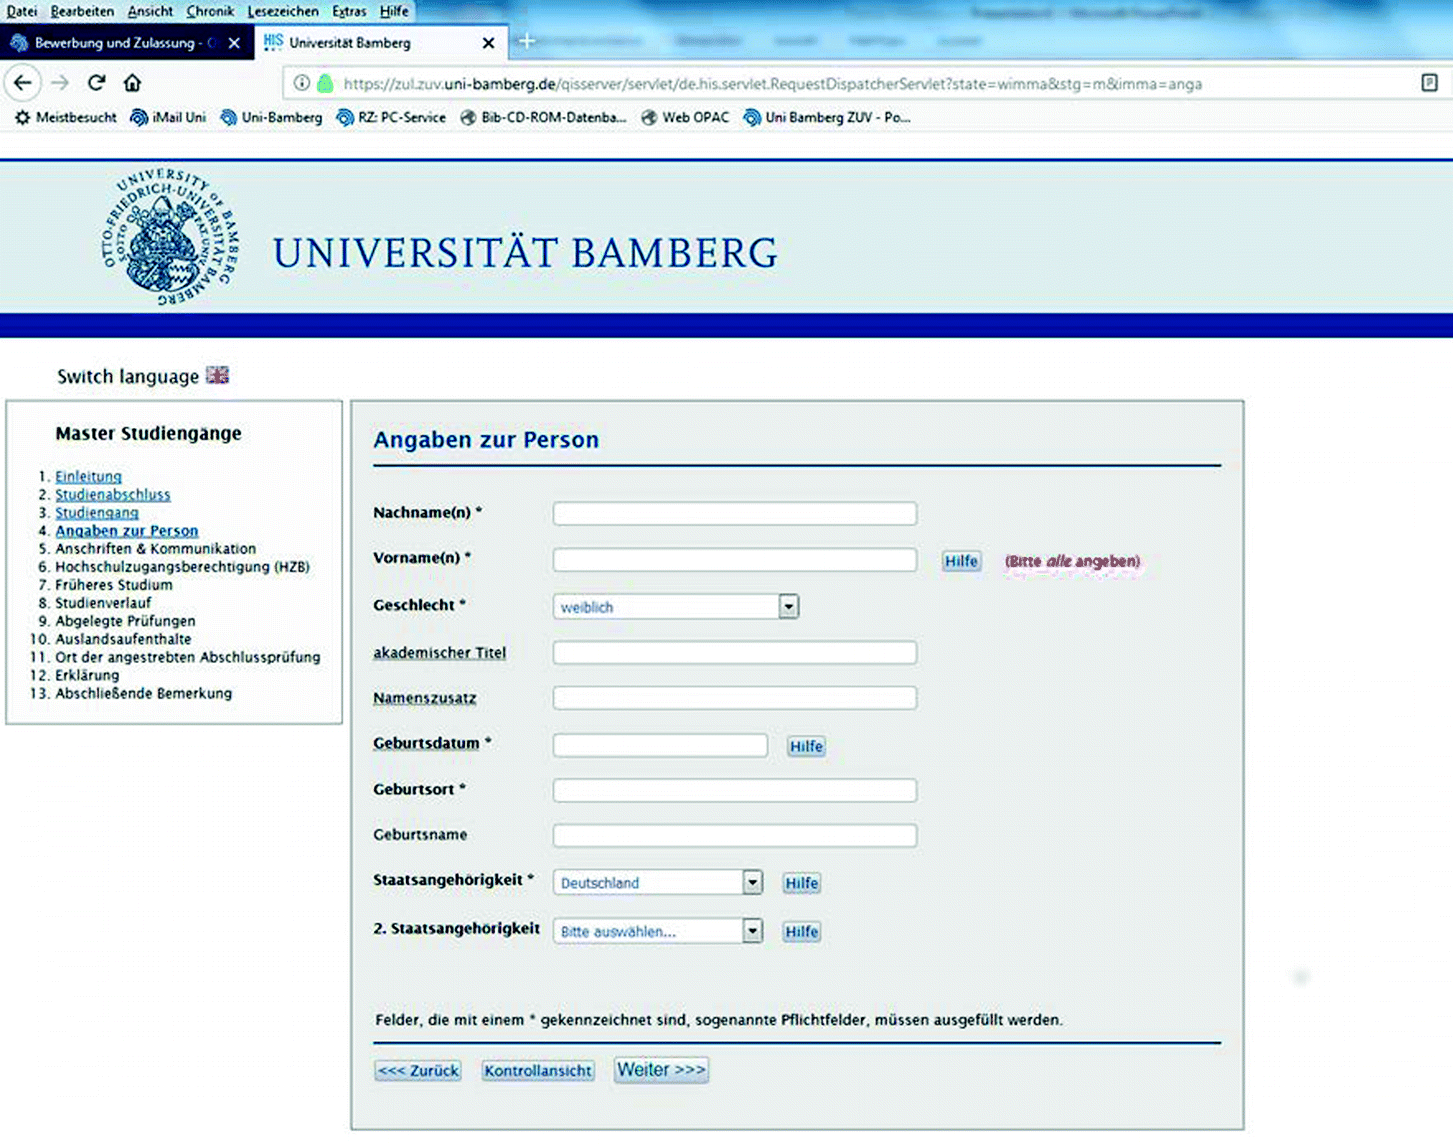Click the akademischer Titel label
Image resolution: width=1453 pixels, height=1144 pixels.
click(440, 653)
